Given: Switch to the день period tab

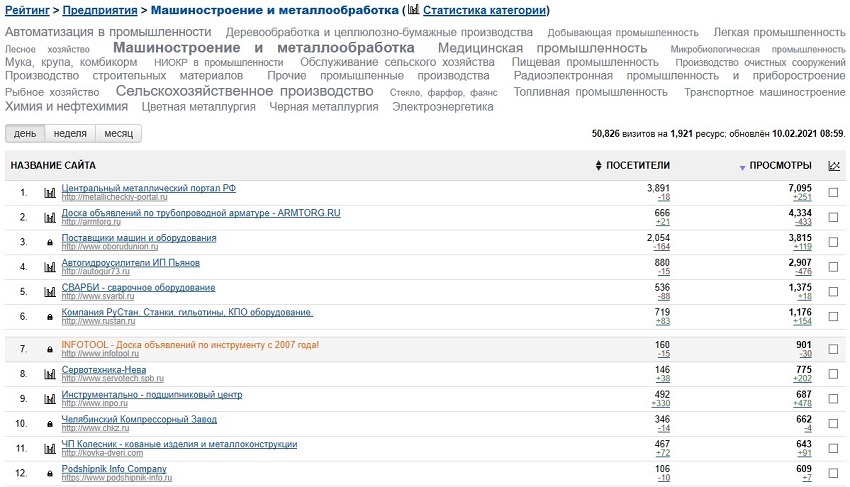Looking at the screenshot, I should [25, 133].
